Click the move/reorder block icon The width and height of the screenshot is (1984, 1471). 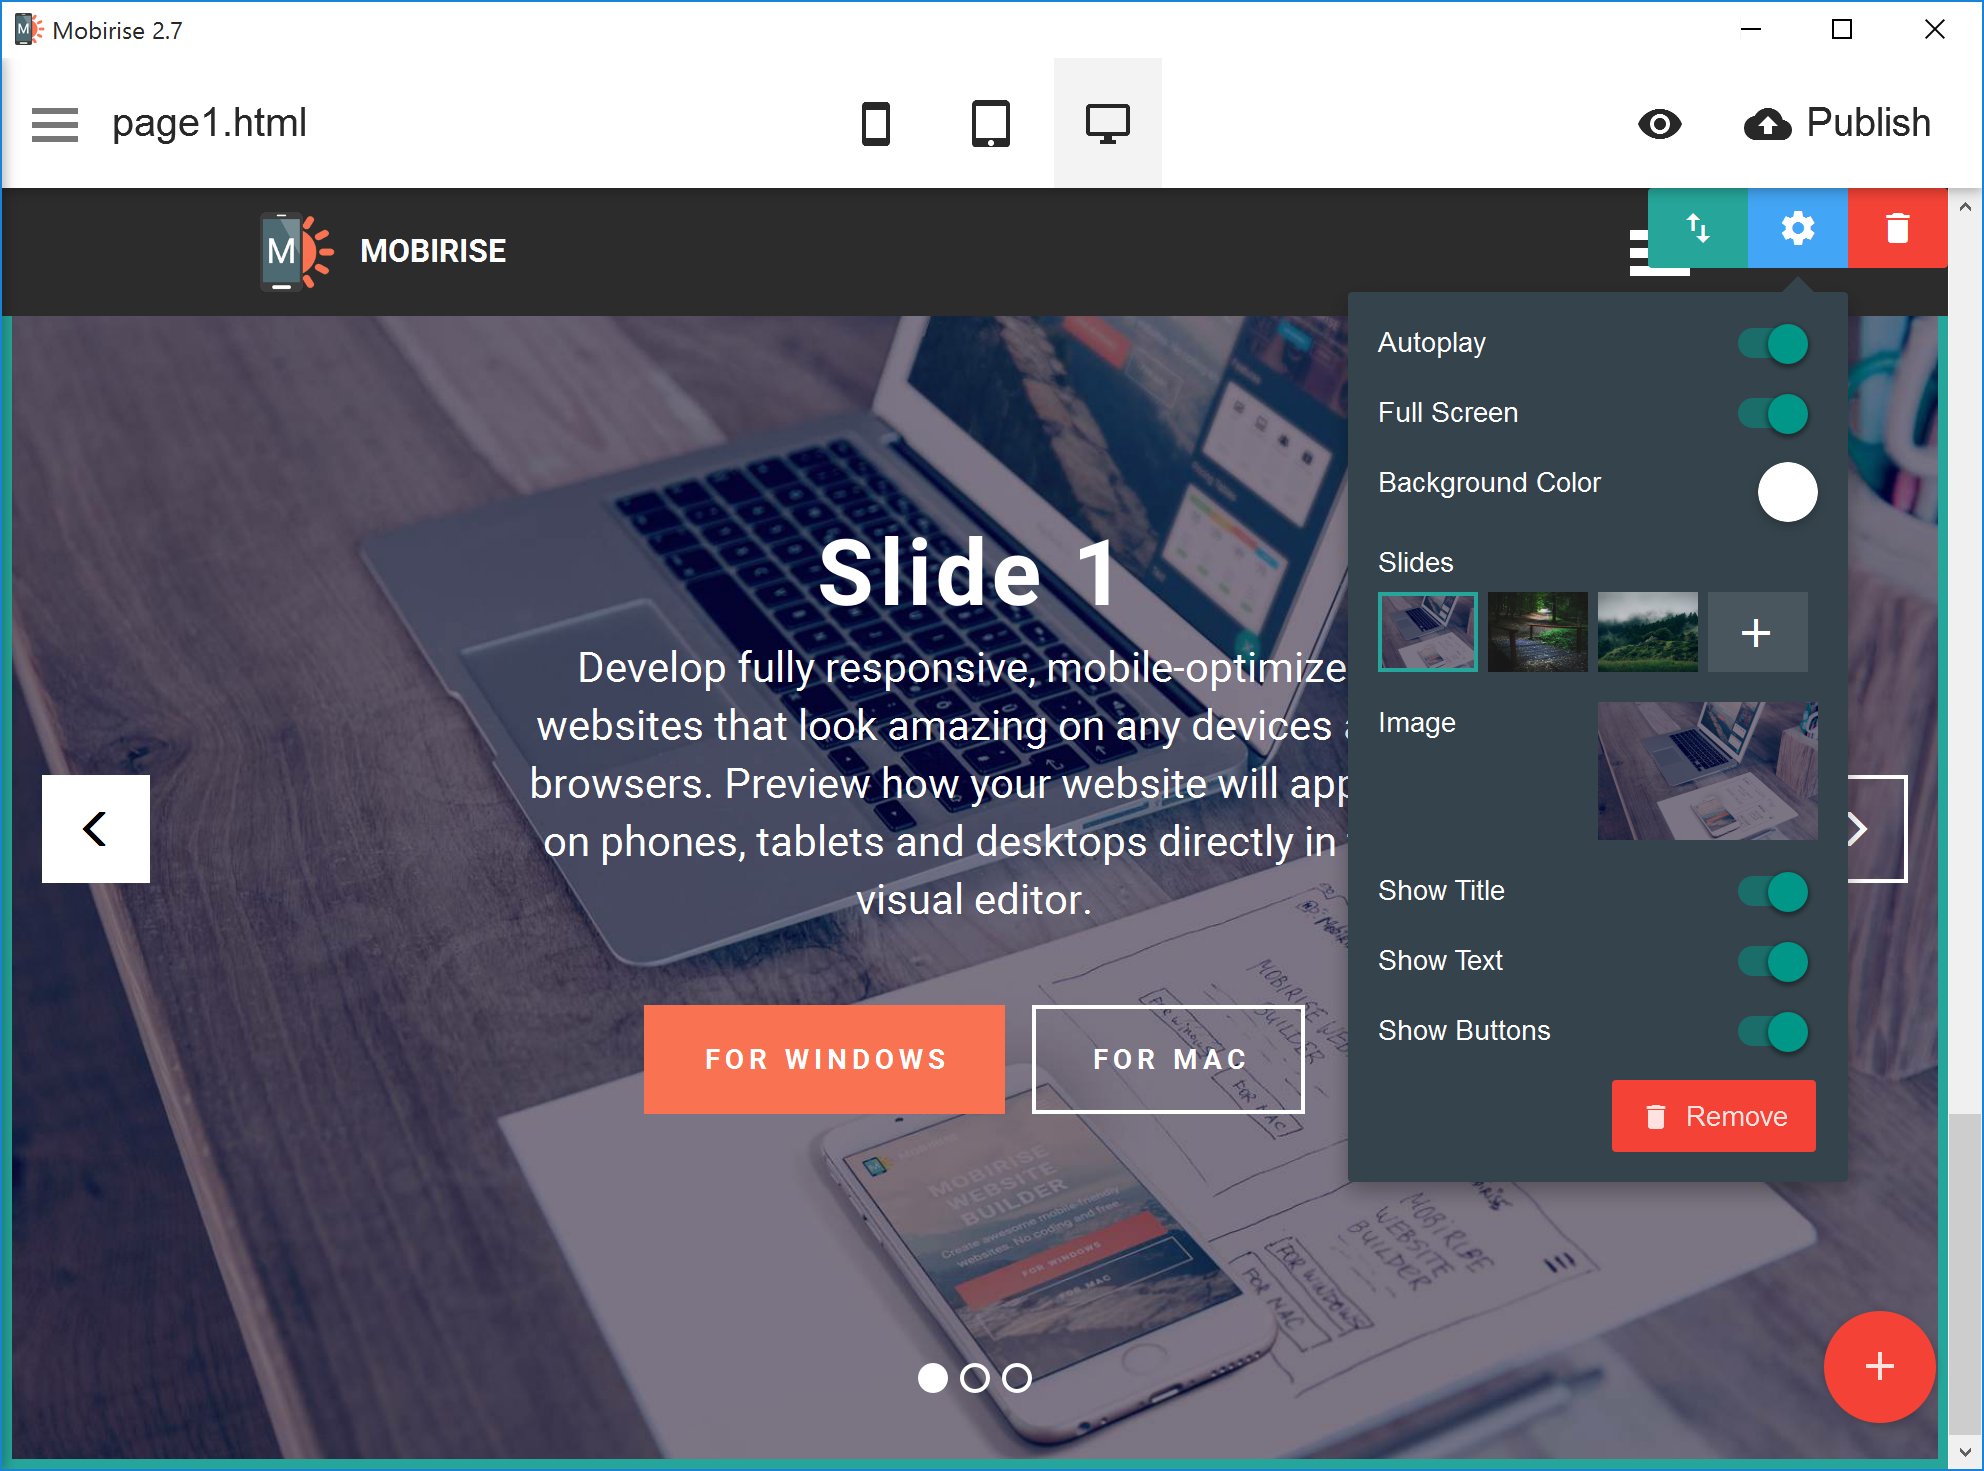[x=1698, y=229]
